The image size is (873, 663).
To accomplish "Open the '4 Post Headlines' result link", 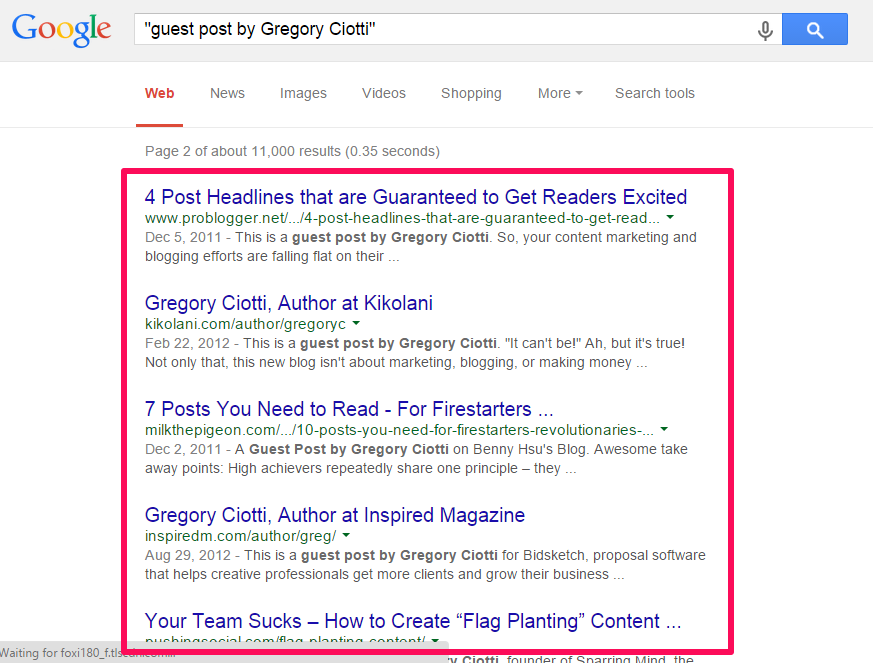I will [x=416, y=197].
